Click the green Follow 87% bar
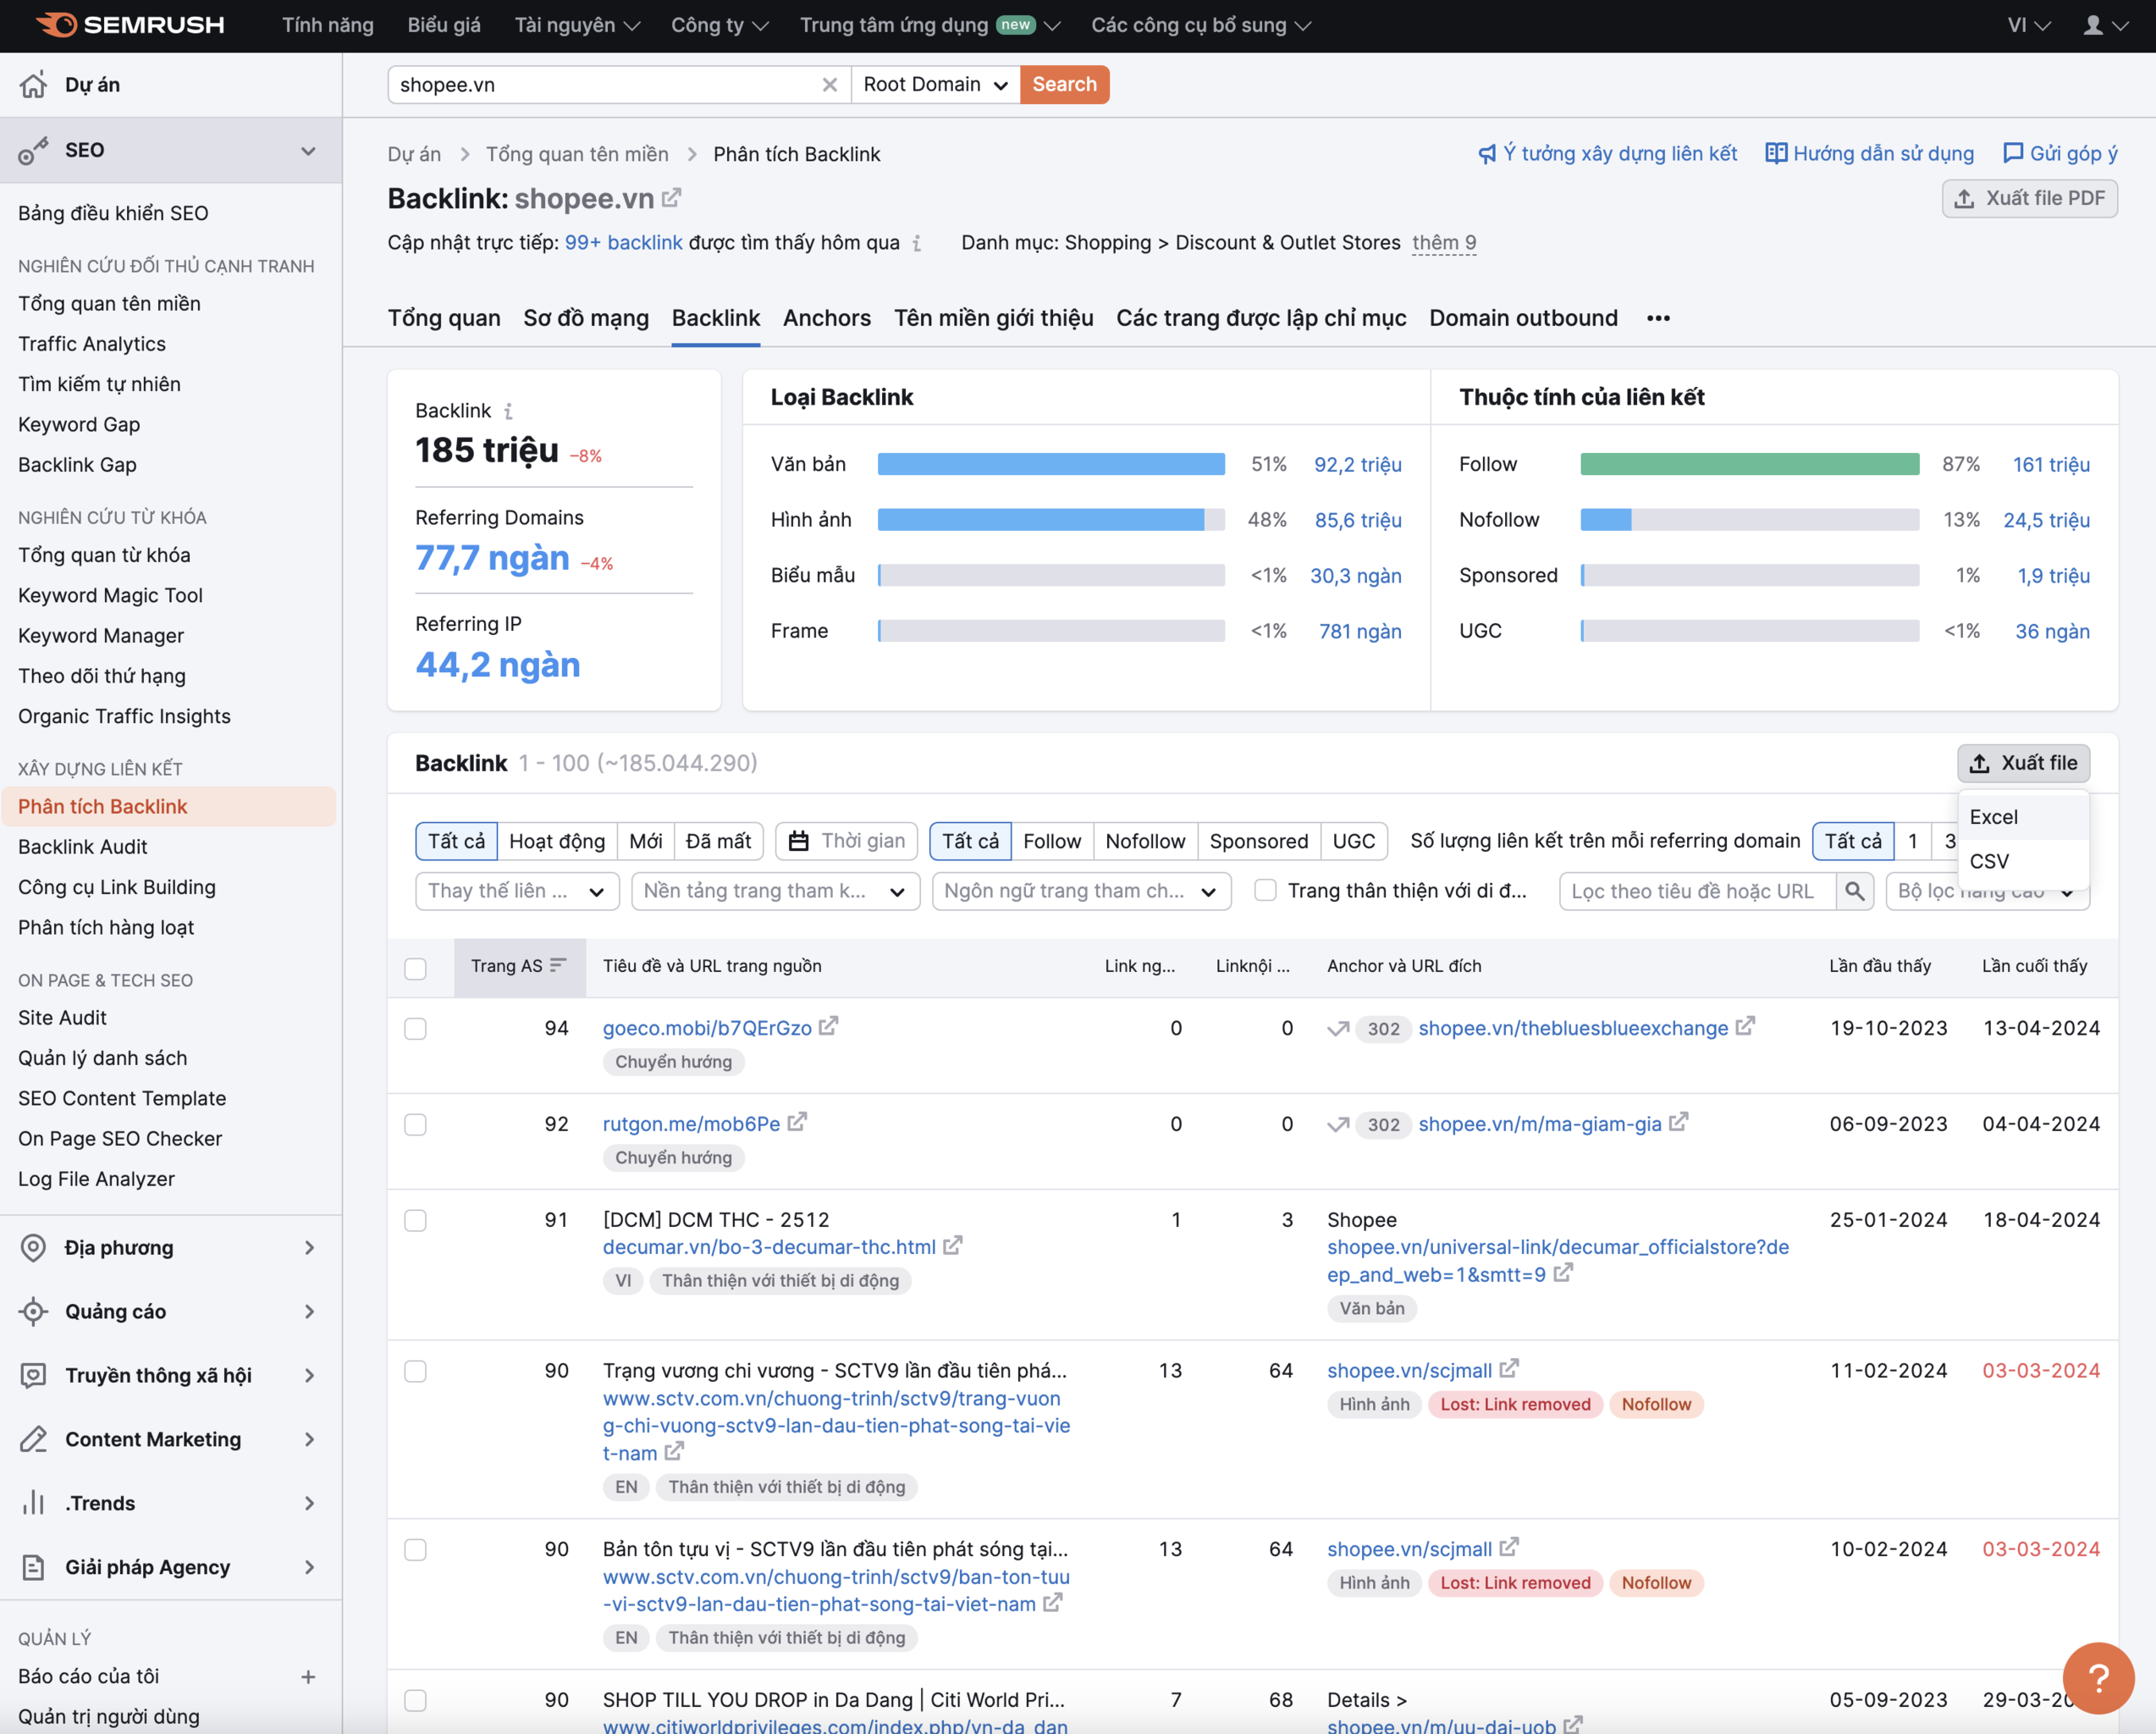The width and height of the screenshot is (2156, 1734). click(x=1749, y=464)
